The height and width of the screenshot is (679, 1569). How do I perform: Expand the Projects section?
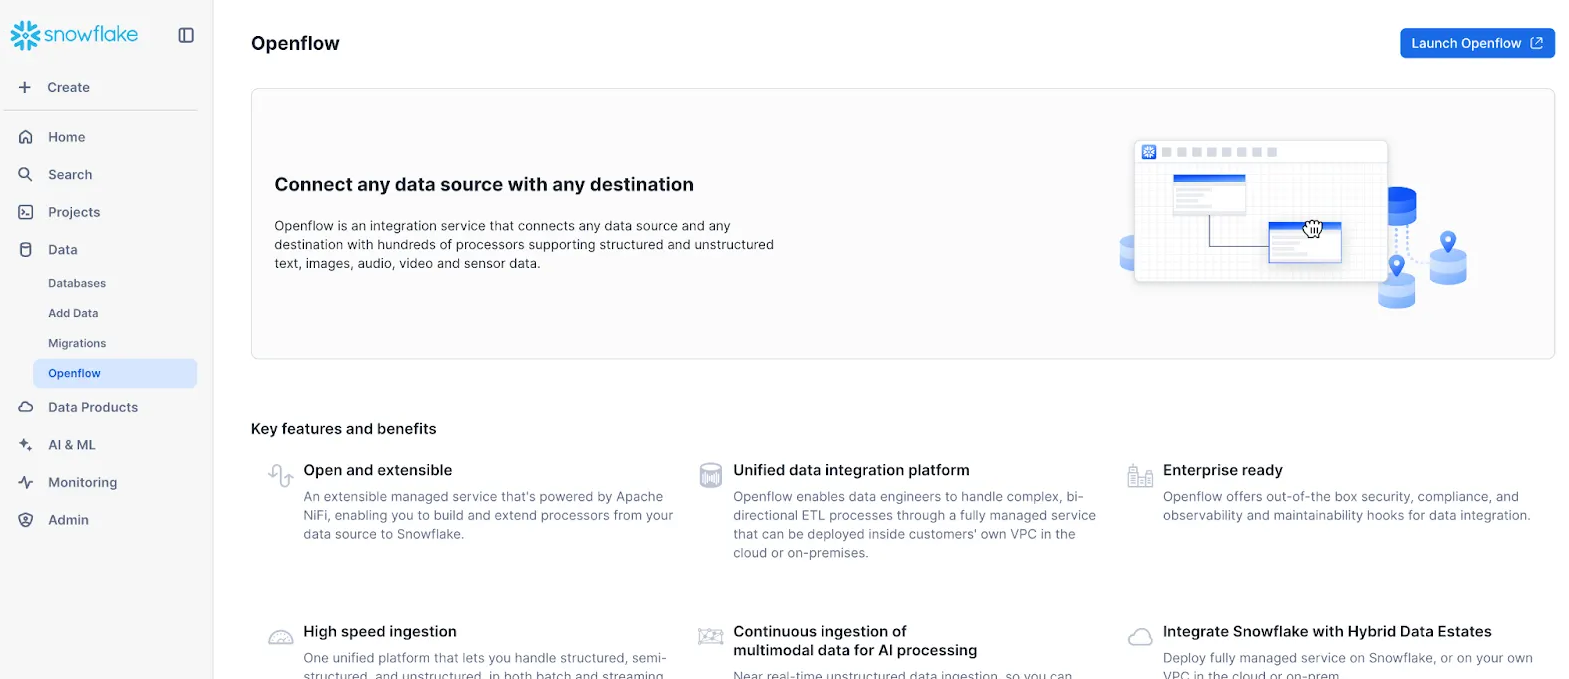pos(74,212)
